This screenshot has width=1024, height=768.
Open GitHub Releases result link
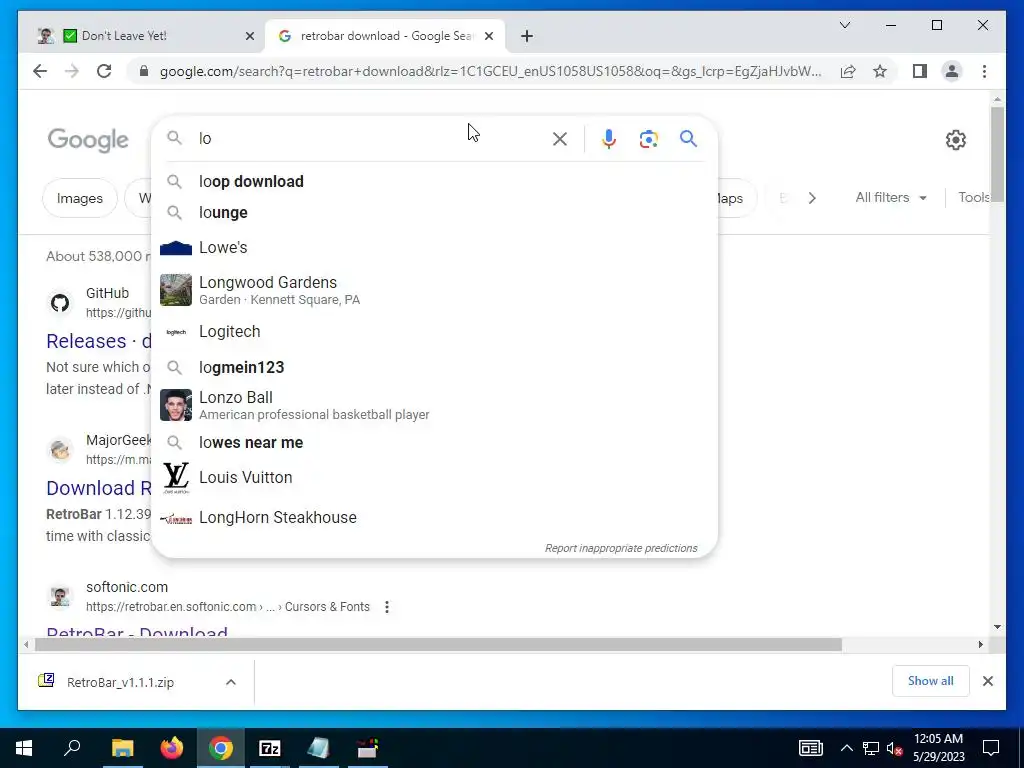pos(99,341)
